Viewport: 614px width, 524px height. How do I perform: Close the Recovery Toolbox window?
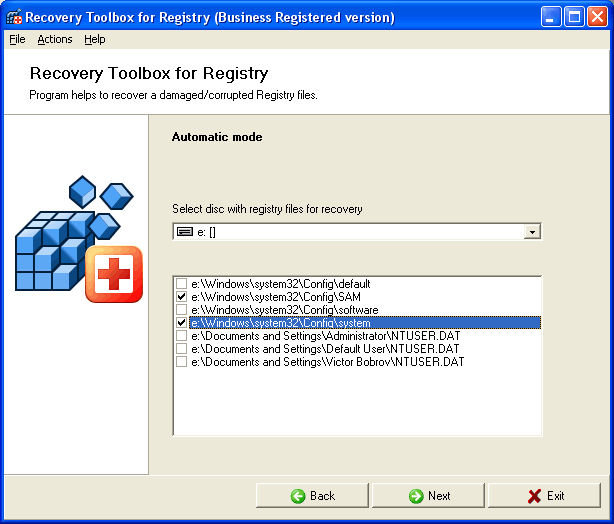[597, 17]
